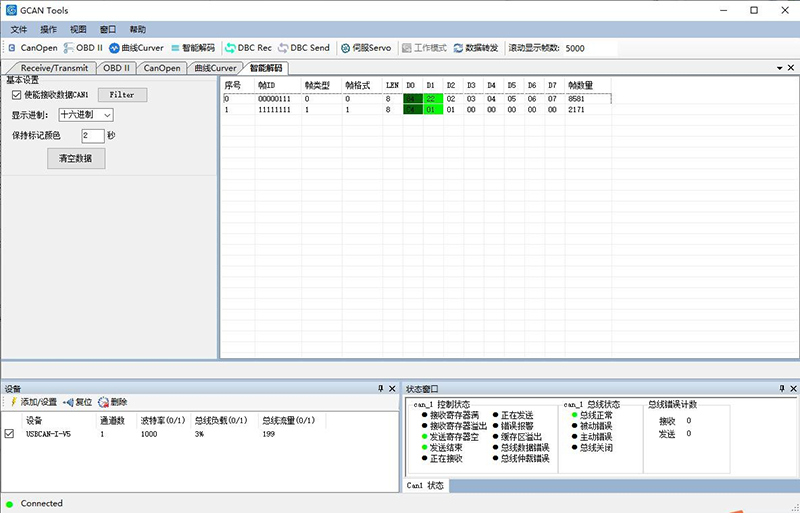Screen dimensions: 800x513
Task: Switch to the Receive/Transmit tab
Action: [x=54, y=68]
